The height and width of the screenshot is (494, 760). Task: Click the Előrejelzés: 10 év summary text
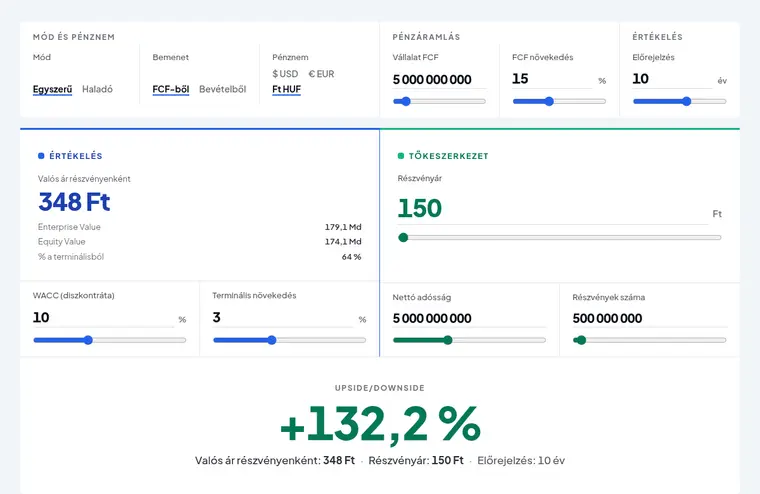[x=521, y=461]
